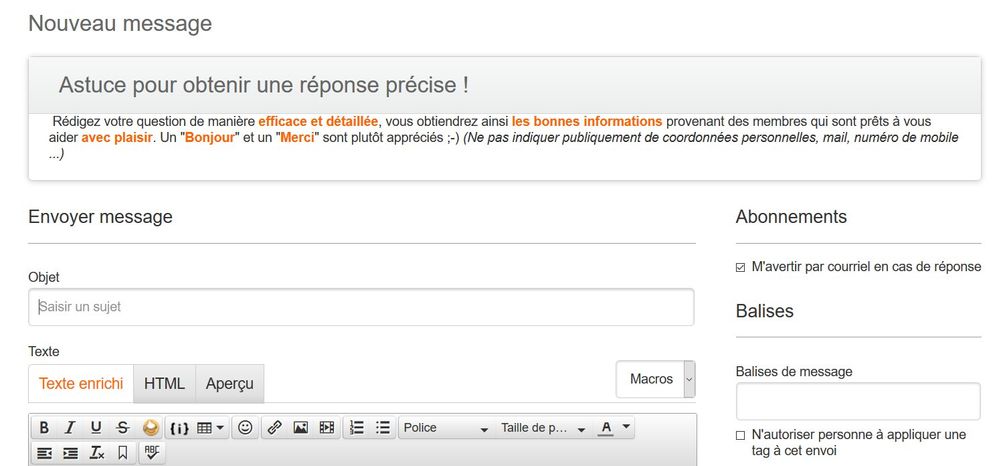Click the 'Envoyer message' heading

[101, 217]
